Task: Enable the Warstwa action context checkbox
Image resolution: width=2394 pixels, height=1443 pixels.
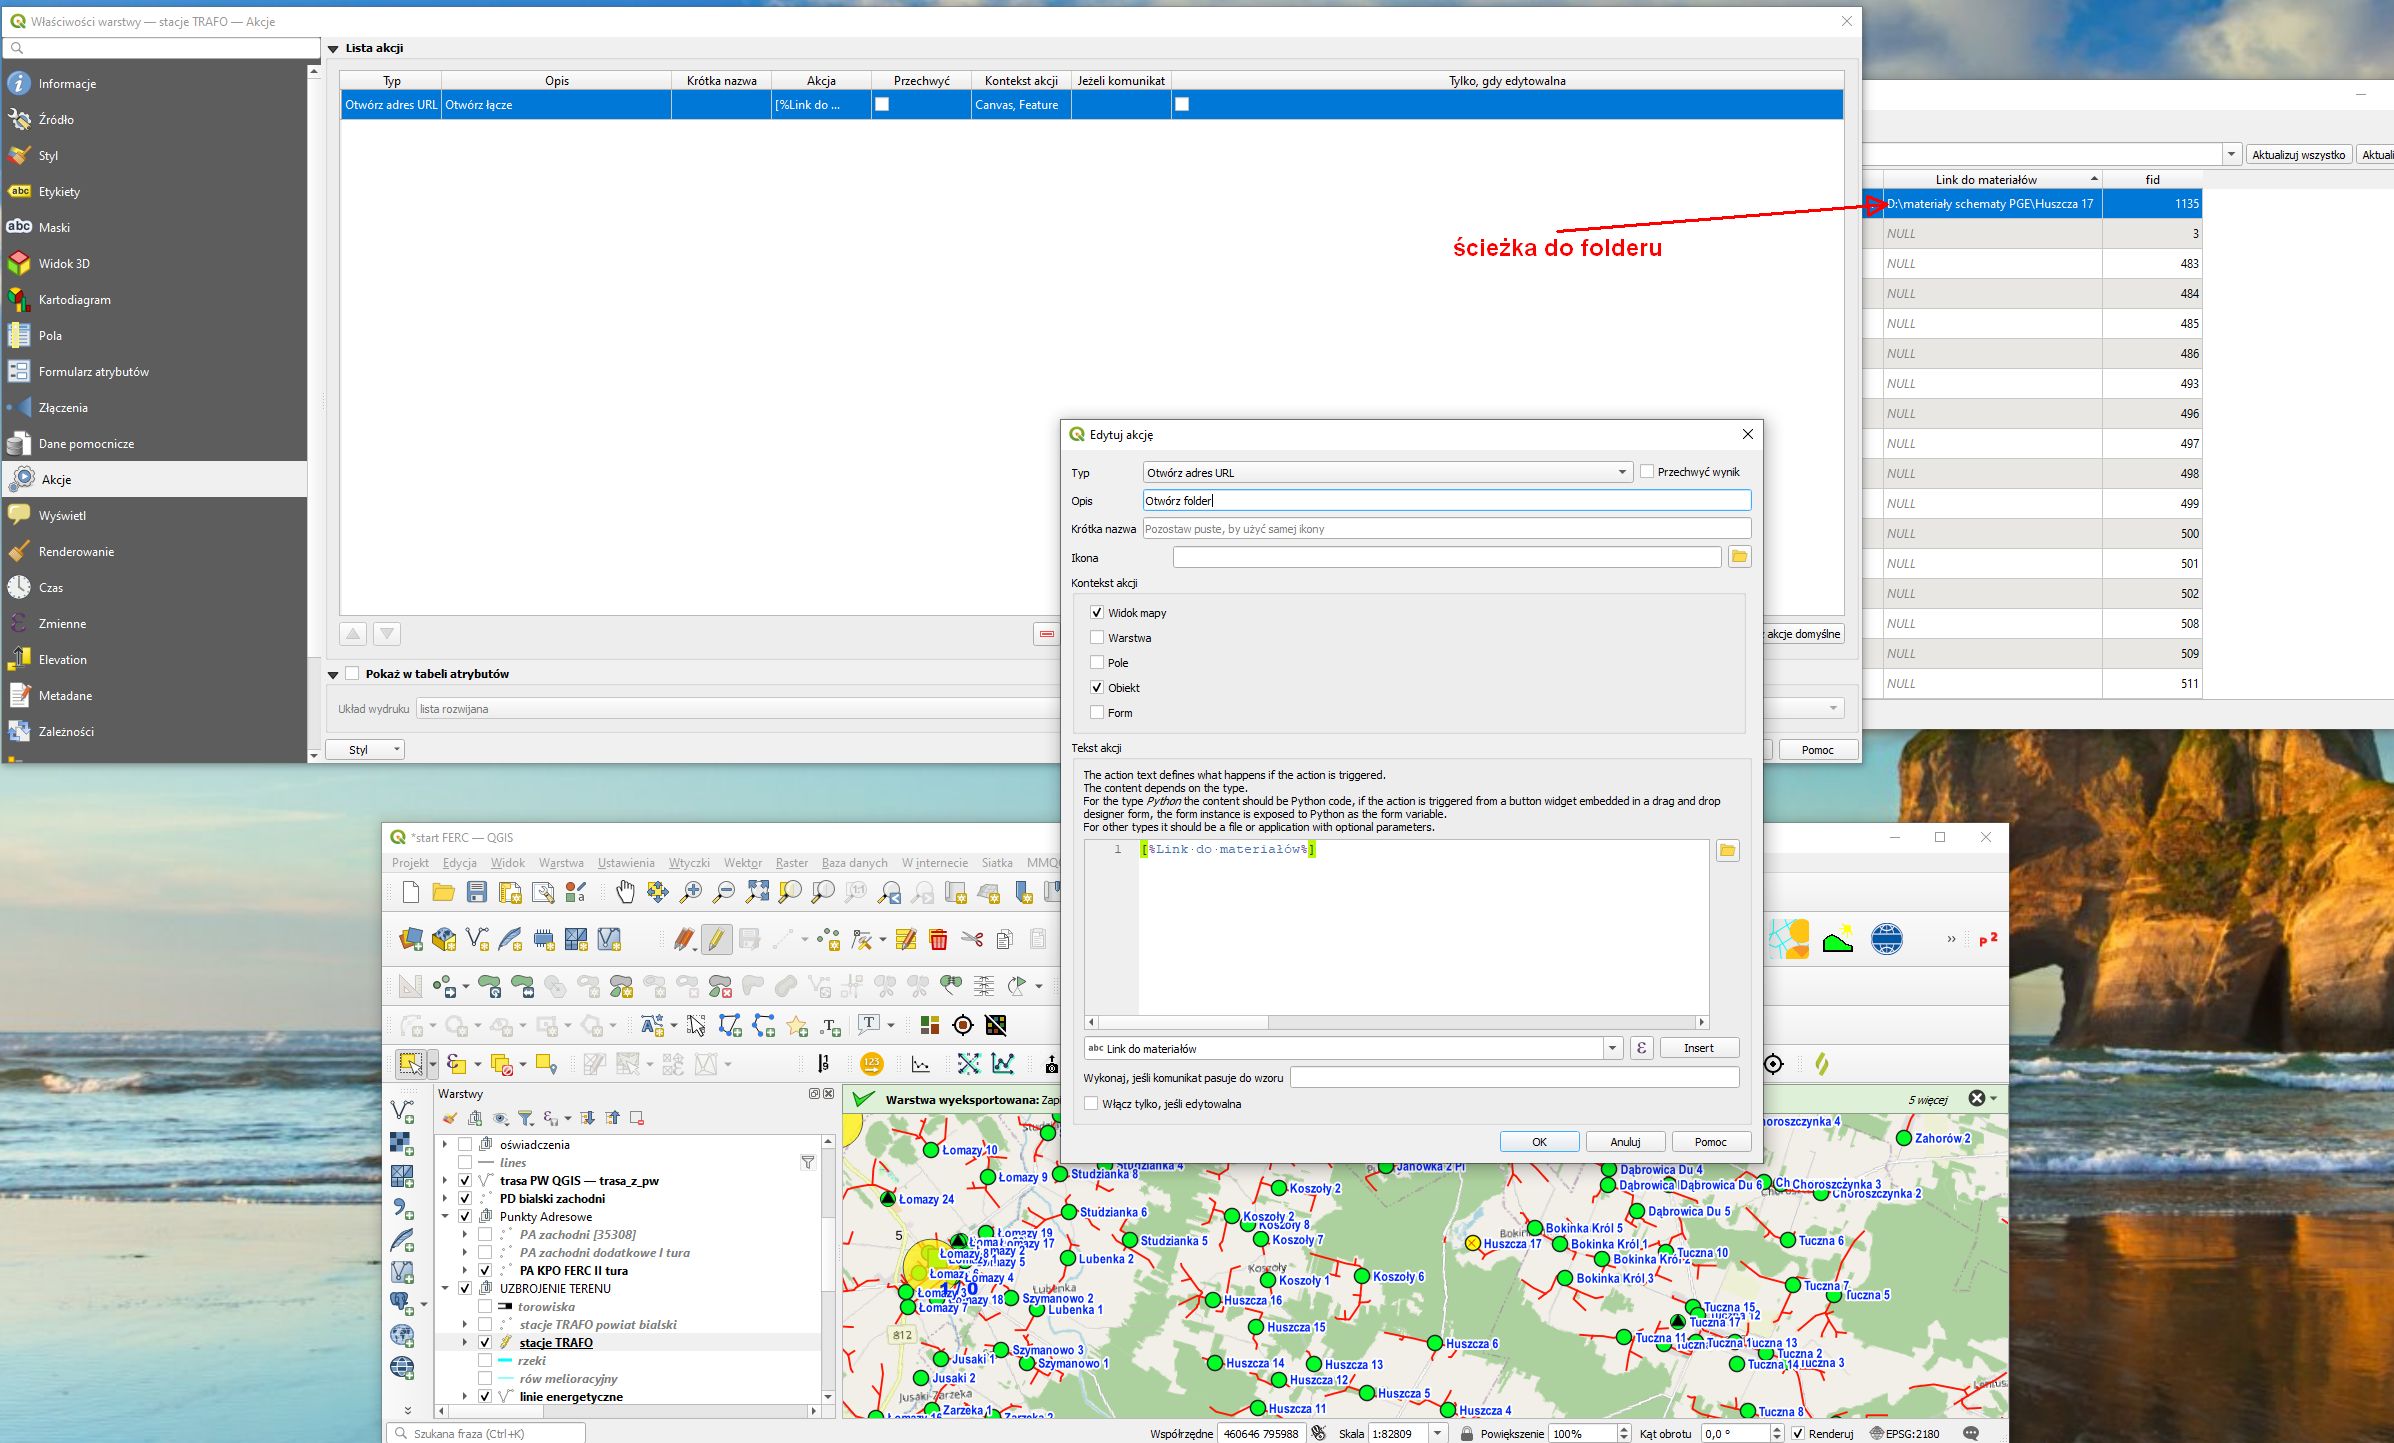Action: [1097, 638]
